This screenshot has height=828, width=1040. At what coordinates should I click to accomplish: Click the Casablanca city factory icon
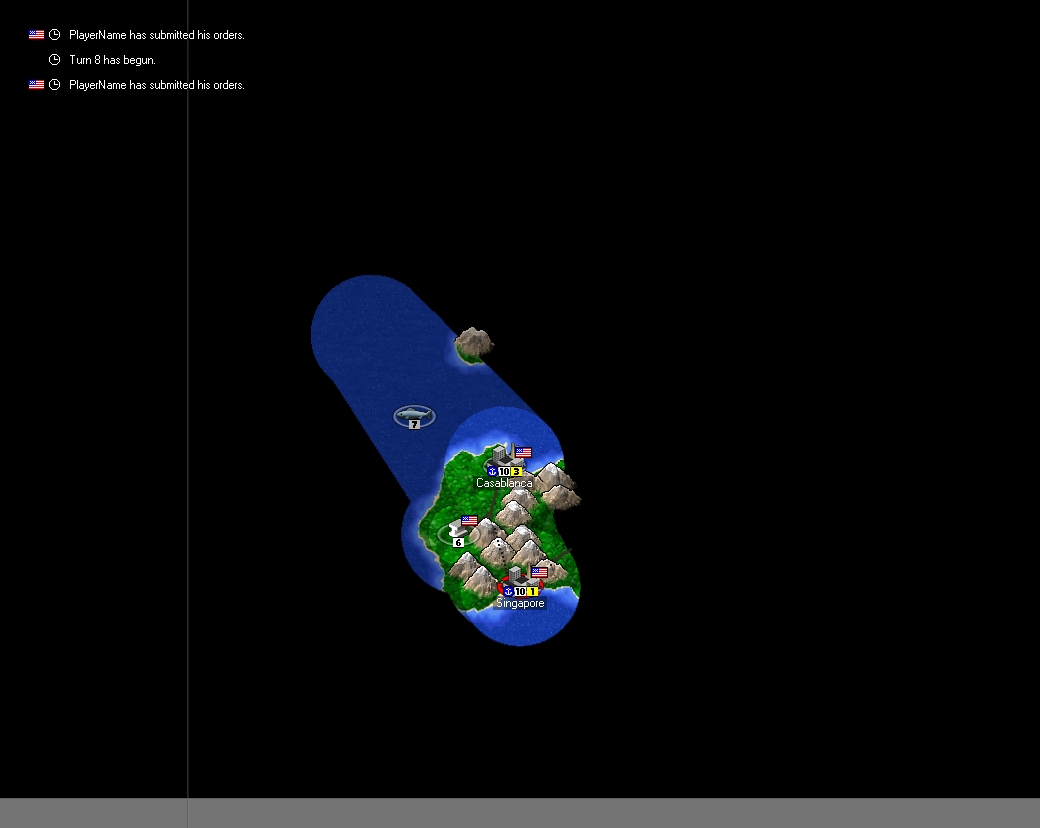(x=502, y=455)
